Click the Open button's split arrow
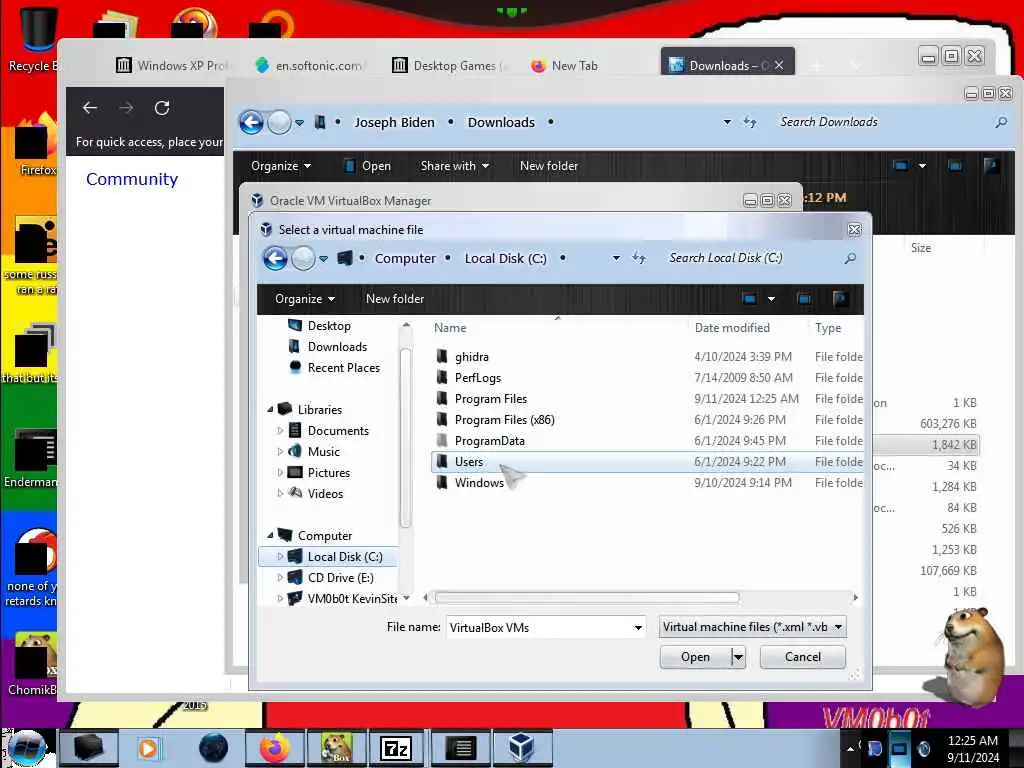This screenshot has width=1024, height=768. 738,657
